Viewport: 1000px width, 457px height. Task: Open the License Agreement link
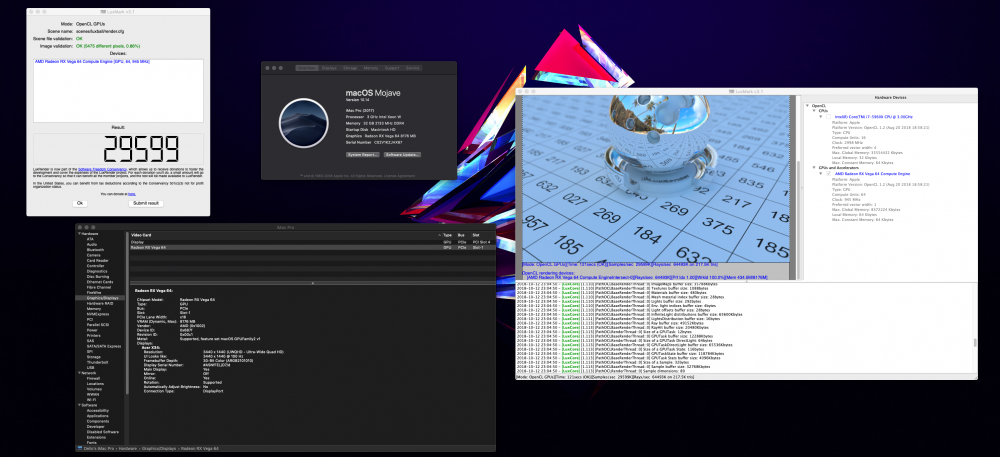401,175
